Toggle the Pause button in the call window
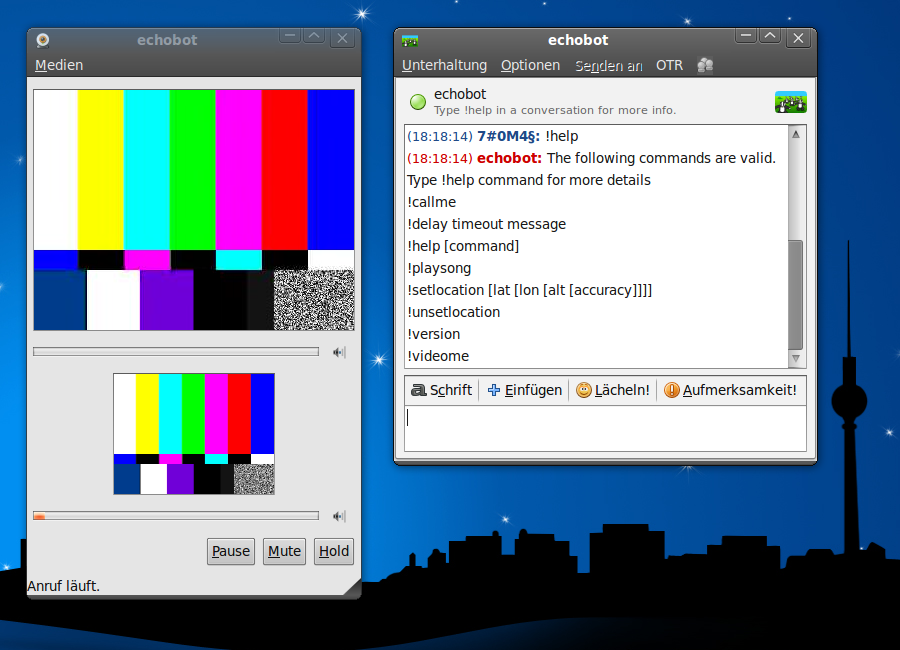Image resolution: width=900 pixels, height=650 pixels. (231, 551)
